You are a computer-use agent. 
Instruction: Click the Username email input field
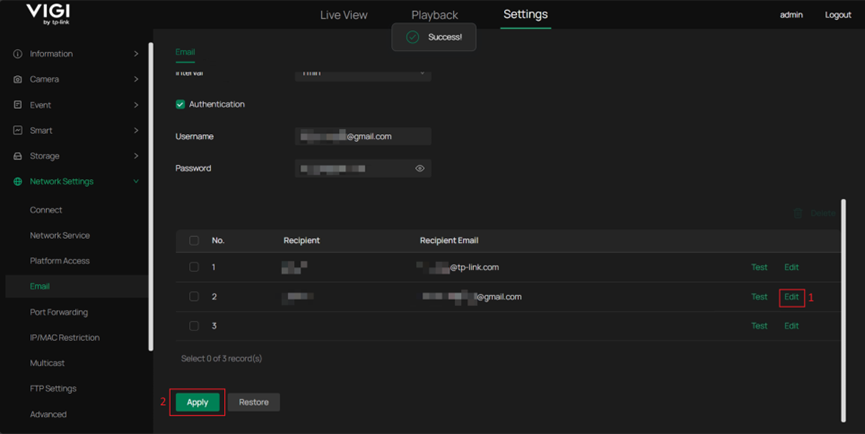[x=363, y=137]
